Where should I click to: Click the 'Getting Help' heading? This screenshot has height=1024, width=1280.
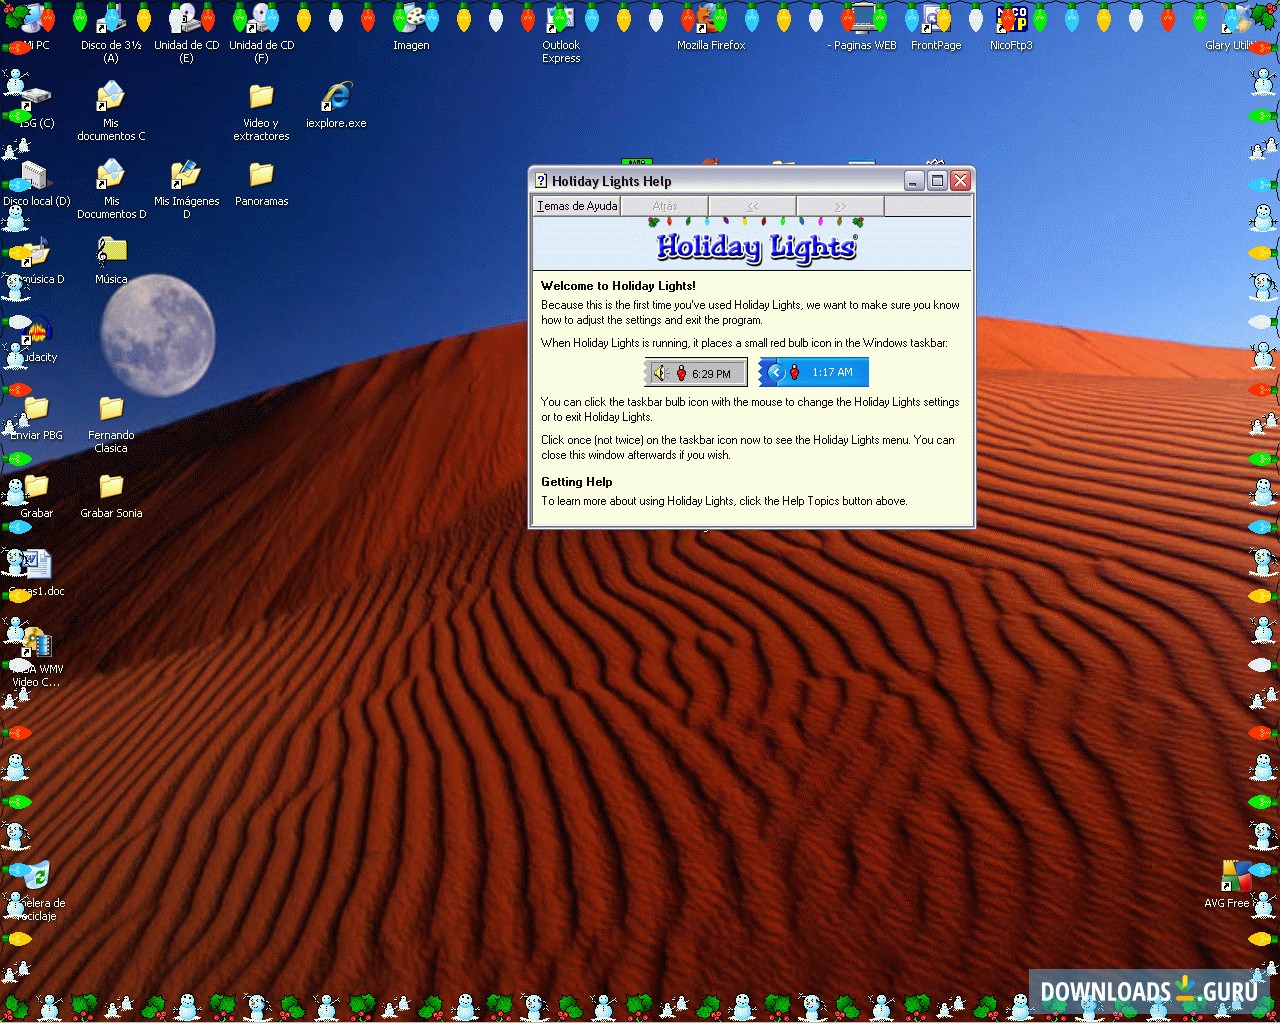click(x=577, y=482)
